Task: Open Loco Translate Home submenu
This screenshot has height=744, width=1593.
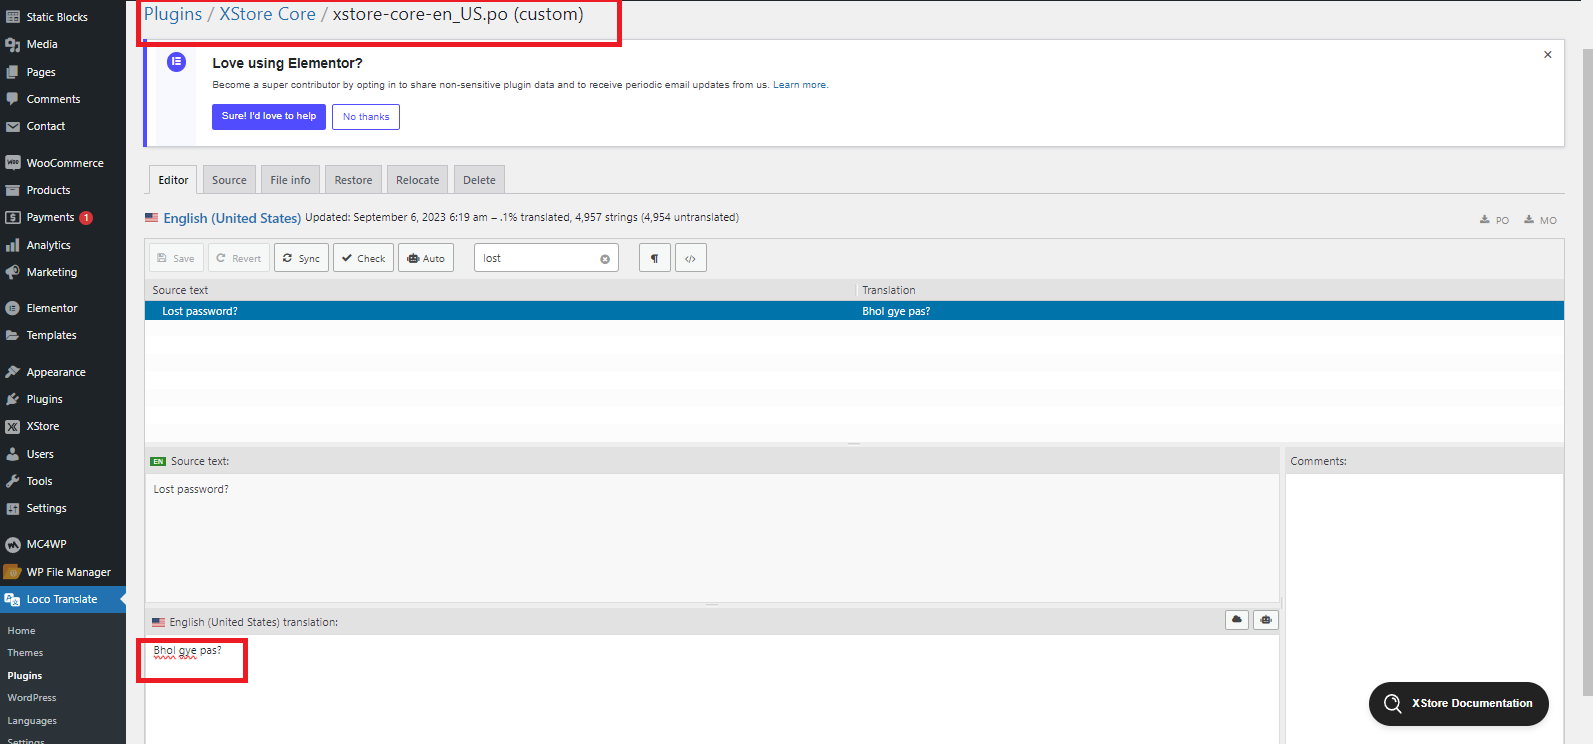Action: coord(21,631)
